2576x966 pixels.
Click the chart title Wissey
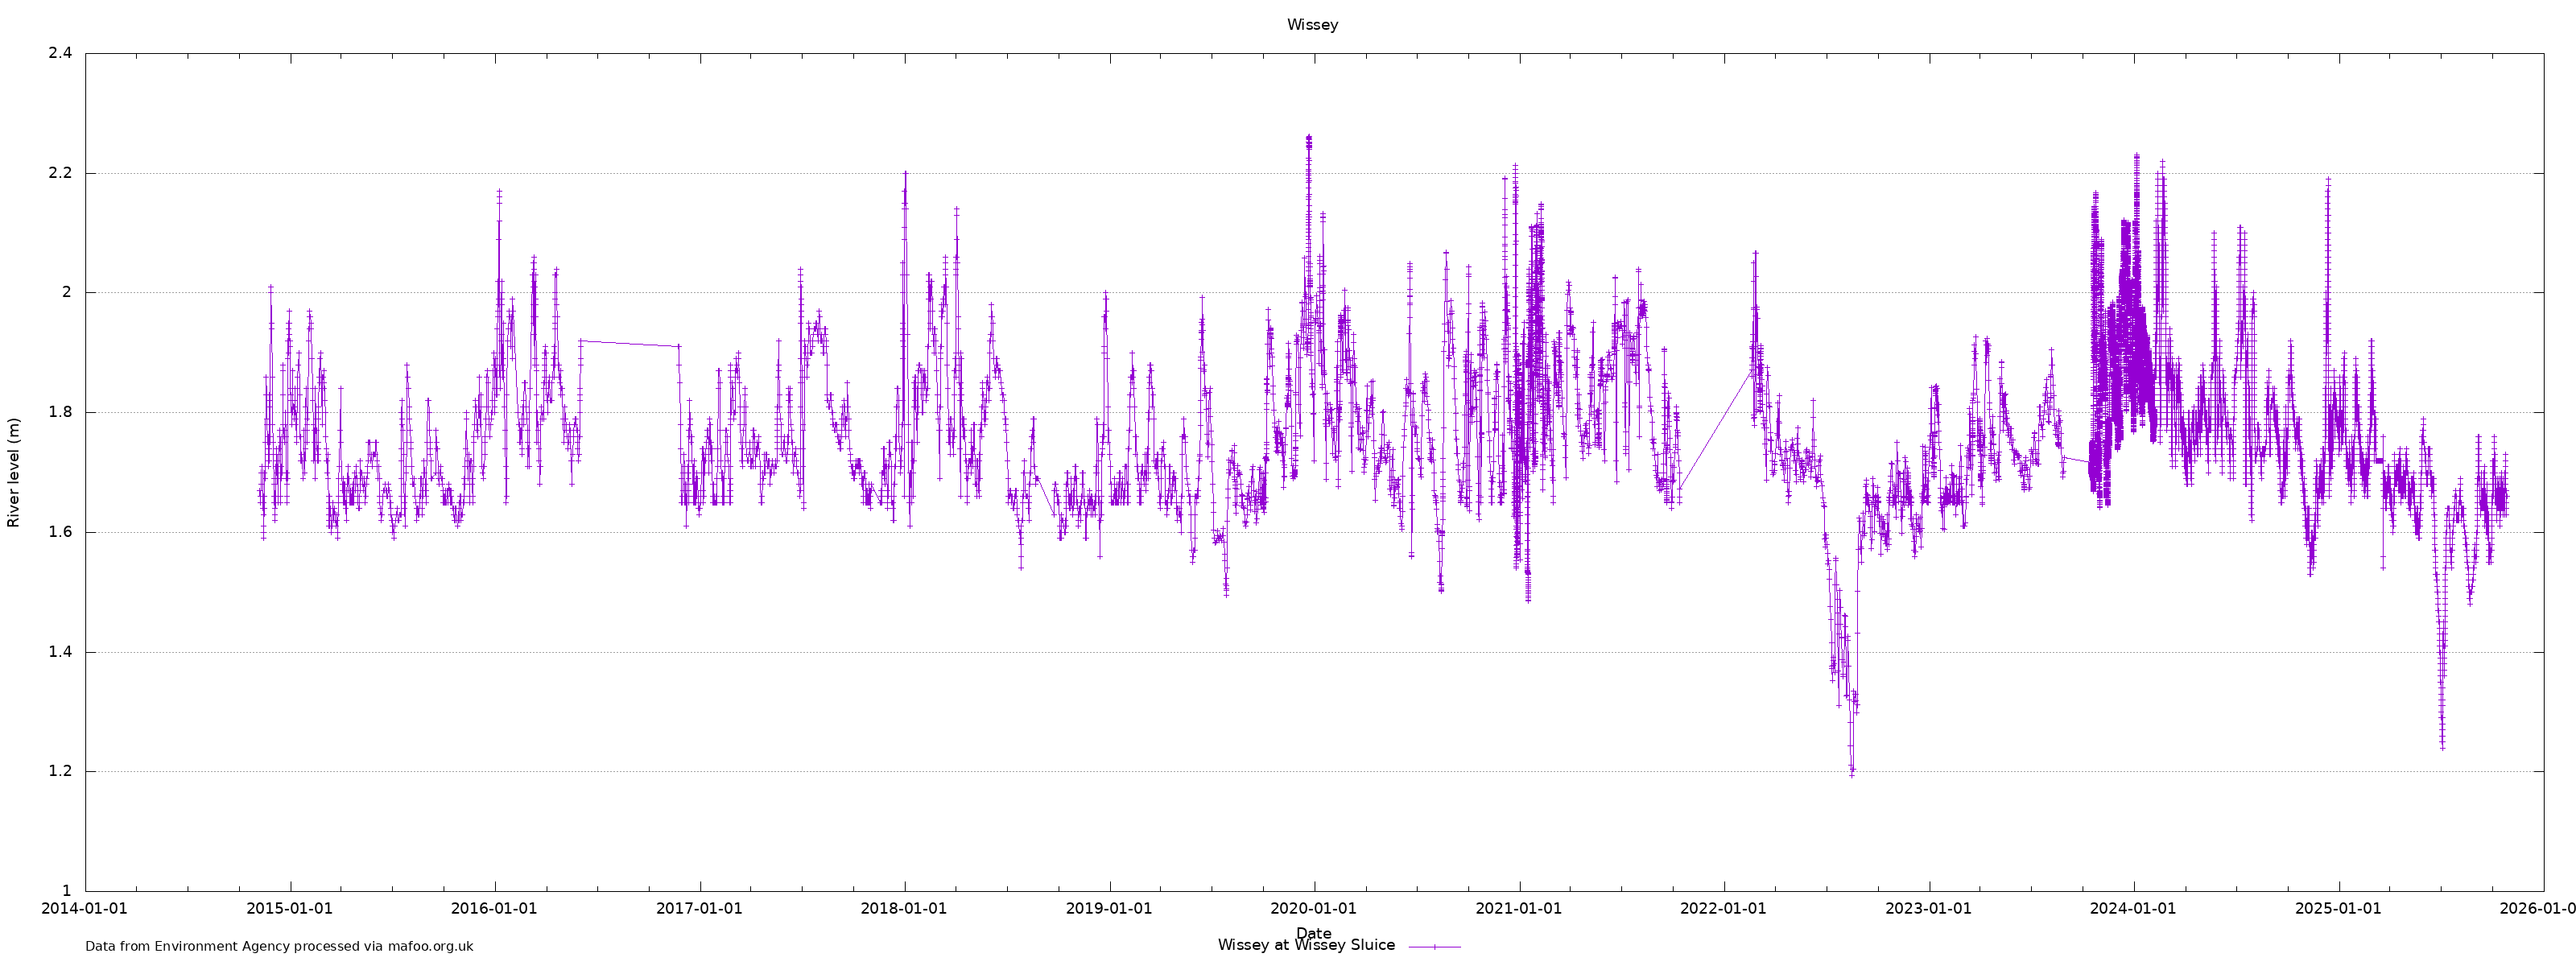coord(1312,25)
